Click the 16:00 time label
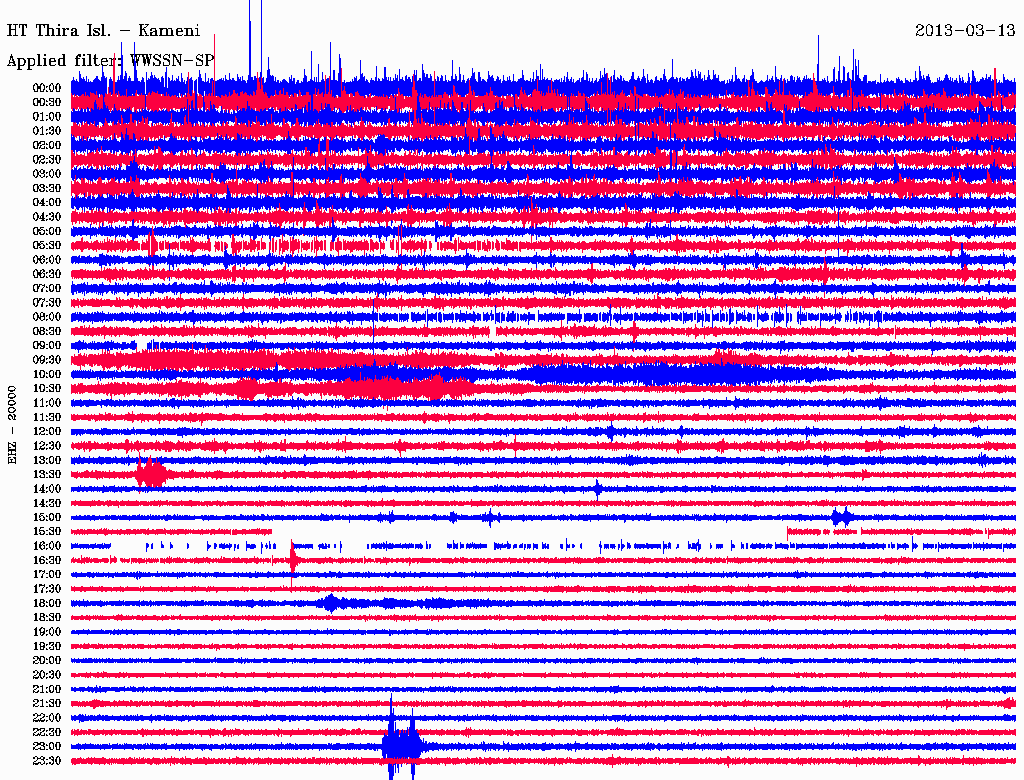Screen dimensions: 1024x780 tap(47, 546)
